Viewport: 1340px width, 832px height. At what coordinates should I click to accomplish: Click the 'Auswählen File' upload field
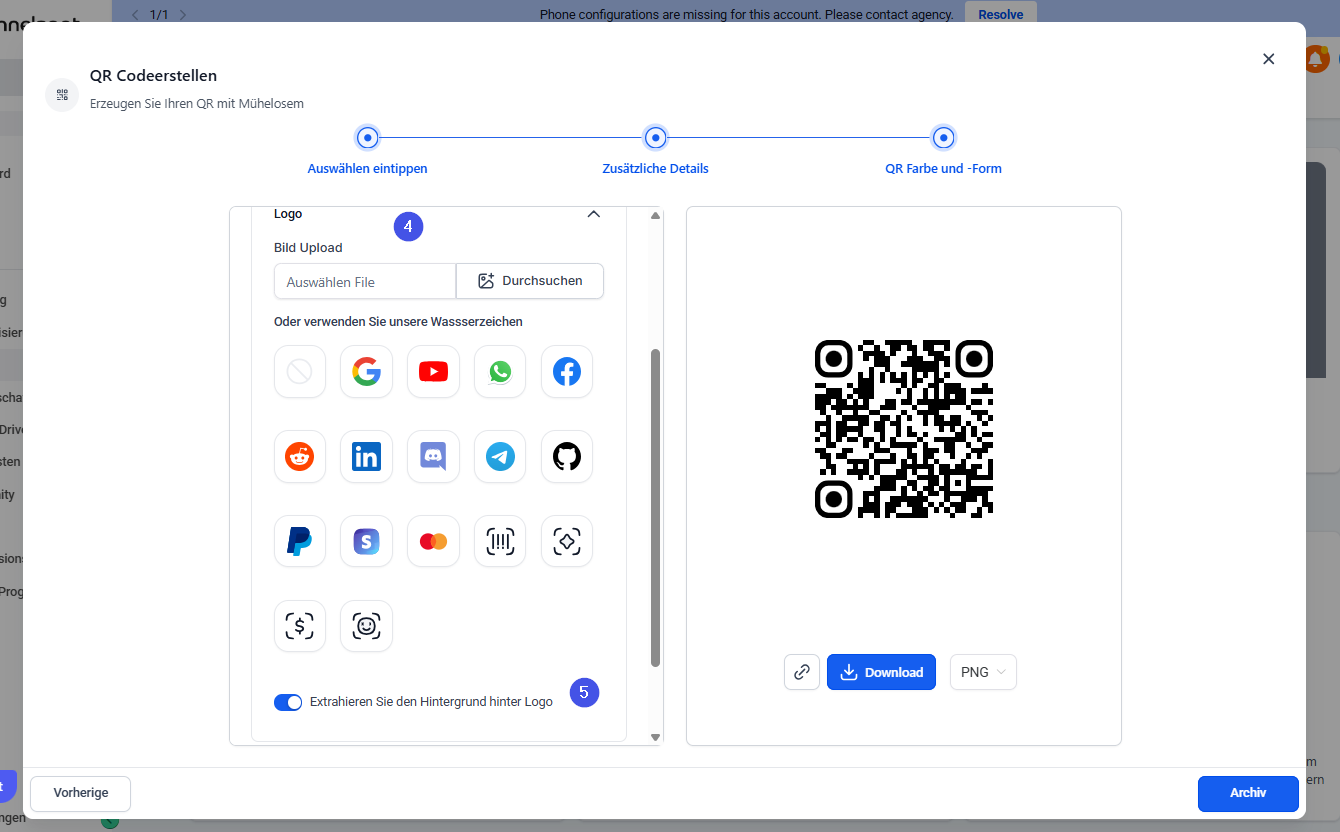pyautogui.click(x=365, y=282)
